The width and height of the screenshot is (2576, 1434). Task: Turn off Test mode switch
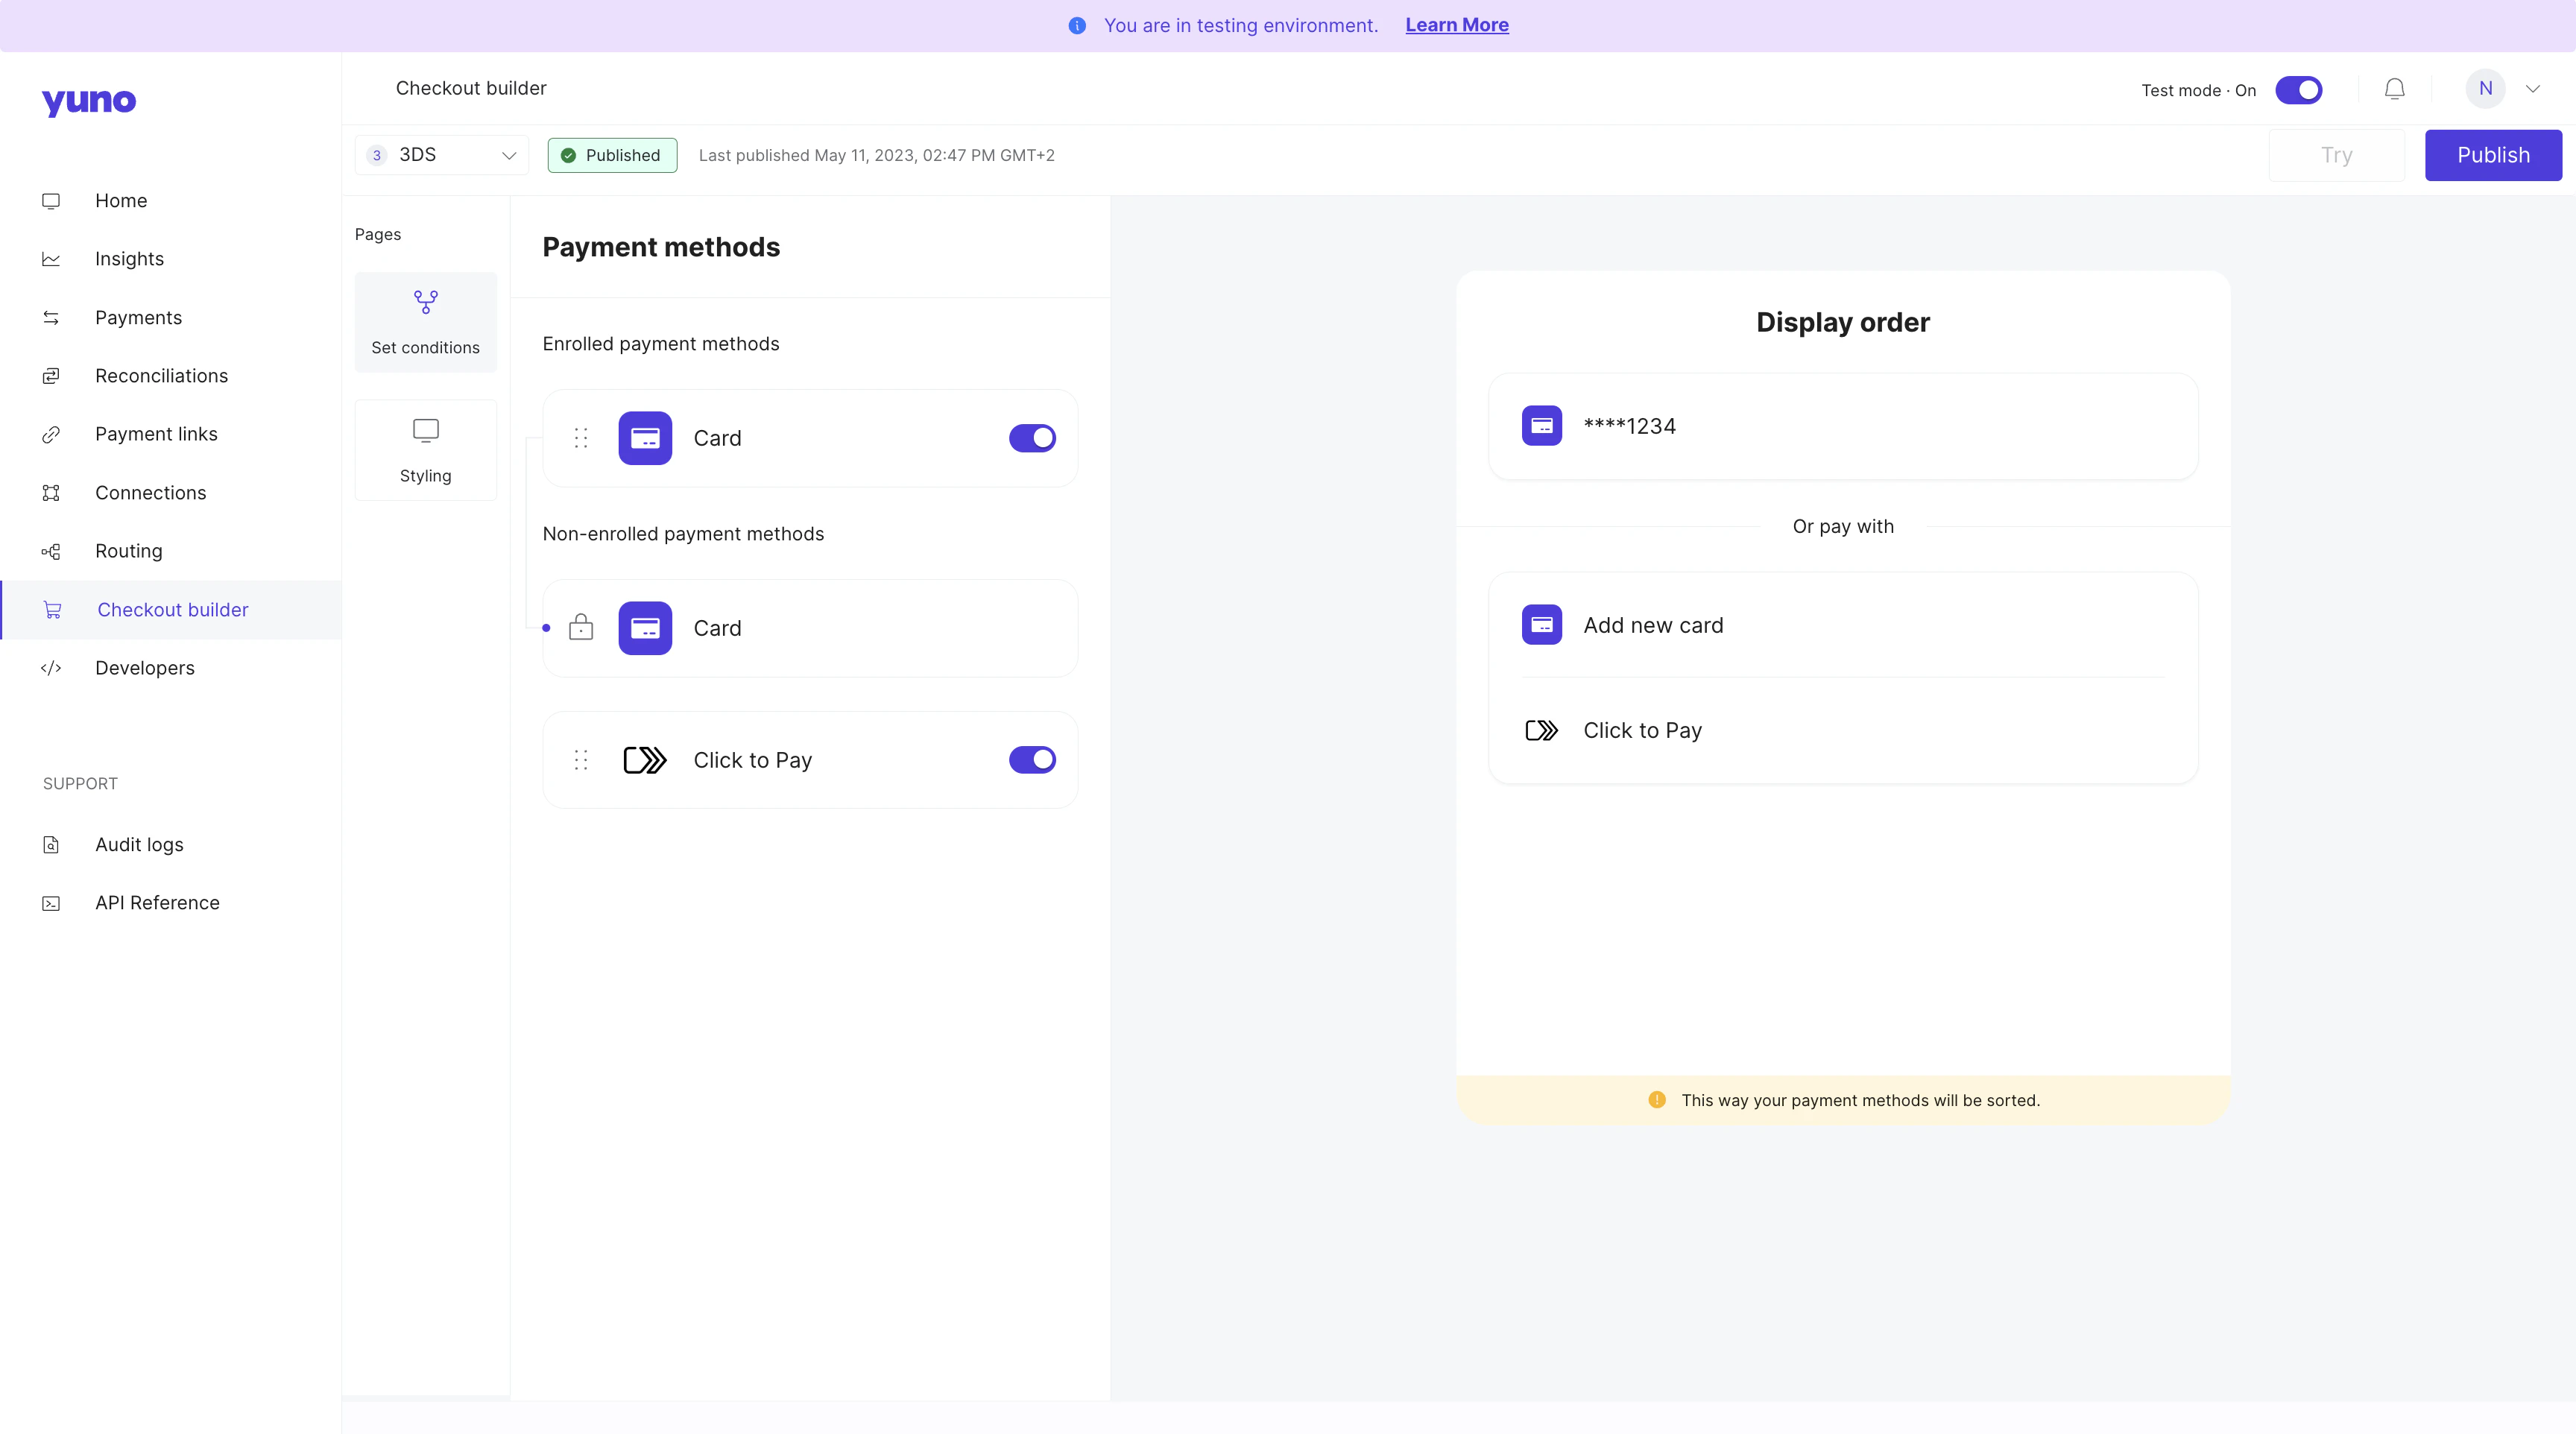coord(2298,90)
